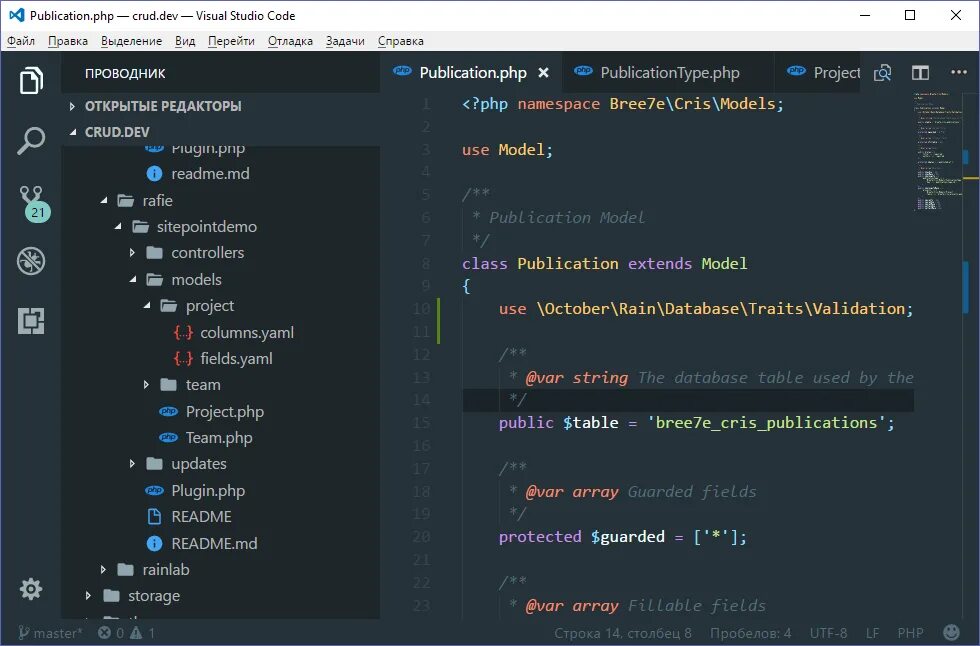Viewport: 980px width, 646px height.
Task: Click the warnings count in status bar
Action: click(x=142, y=633)
